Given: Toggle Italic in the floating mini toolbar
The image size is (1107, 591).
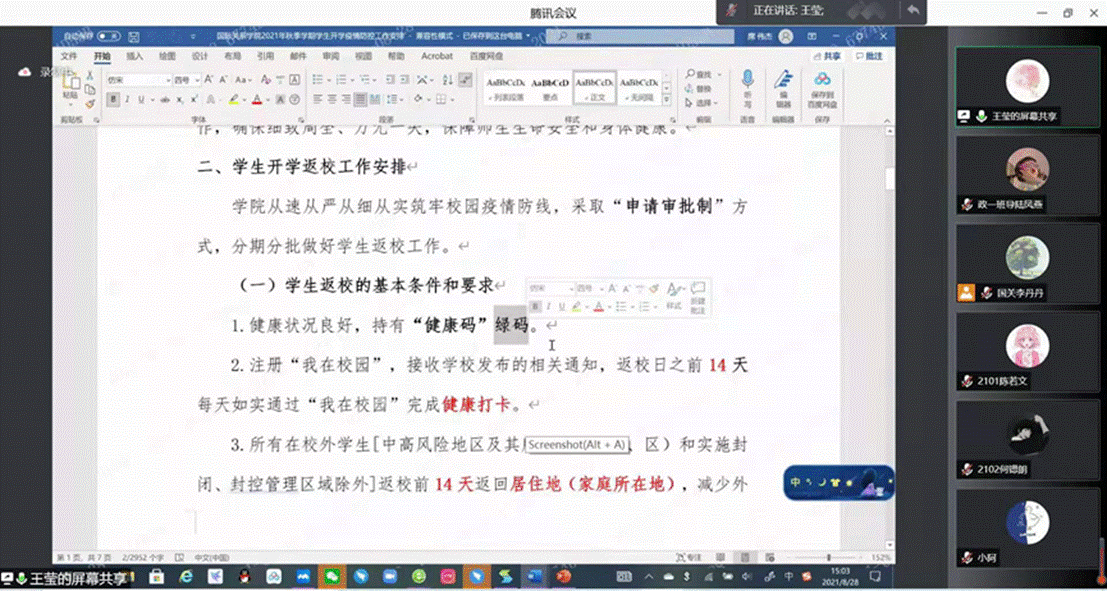Looking at the screenshot, I should [x=549, y=307].
